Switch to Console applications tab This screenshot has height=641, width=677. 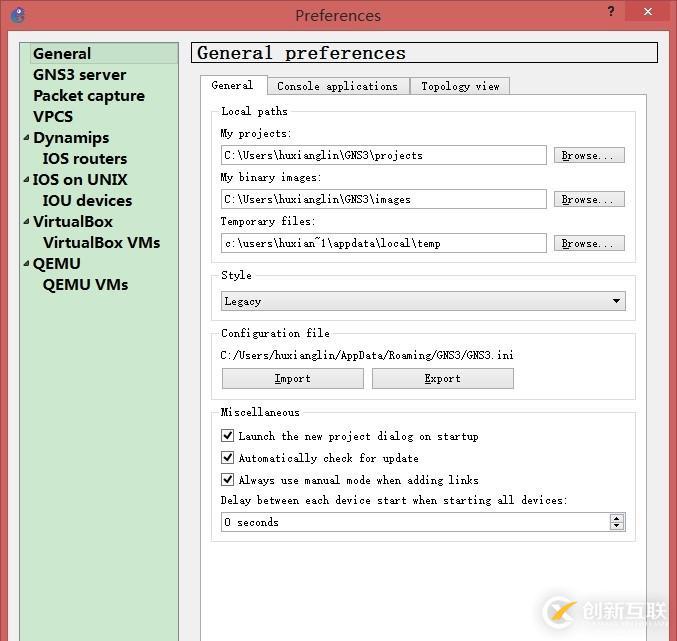coord(338,86)
